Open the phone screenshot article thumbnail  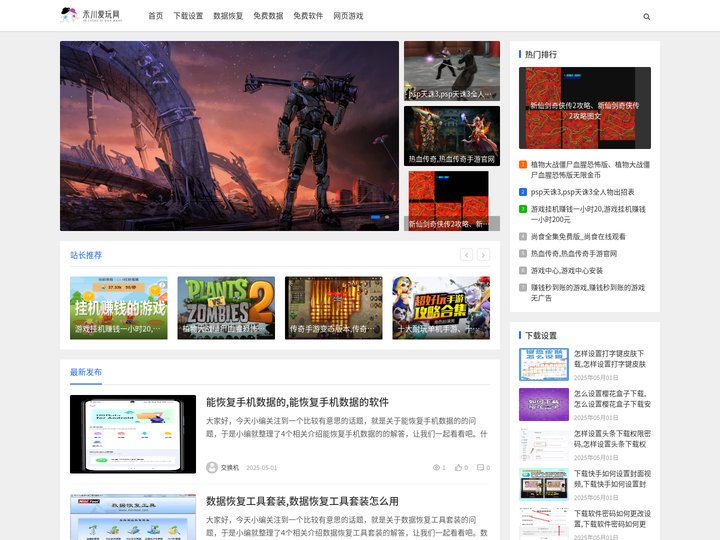click(x=133, y=434)
